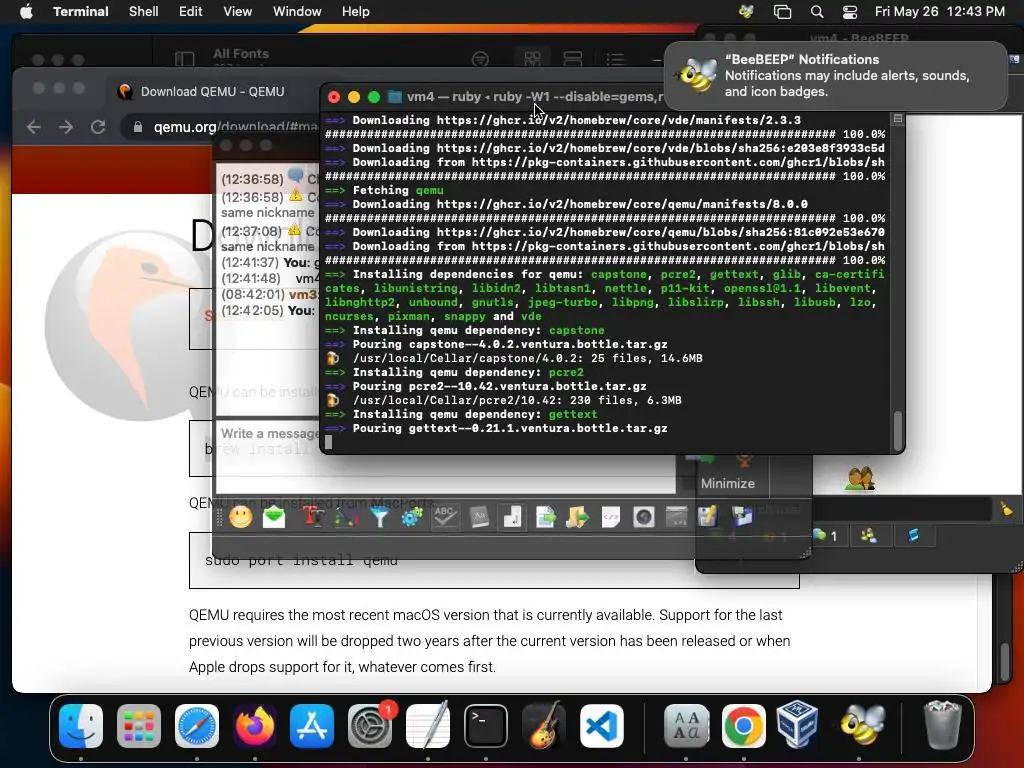Toggle the Font Book sidebar icon
This screenshot has width=1024, height=768.
(185, 59)
